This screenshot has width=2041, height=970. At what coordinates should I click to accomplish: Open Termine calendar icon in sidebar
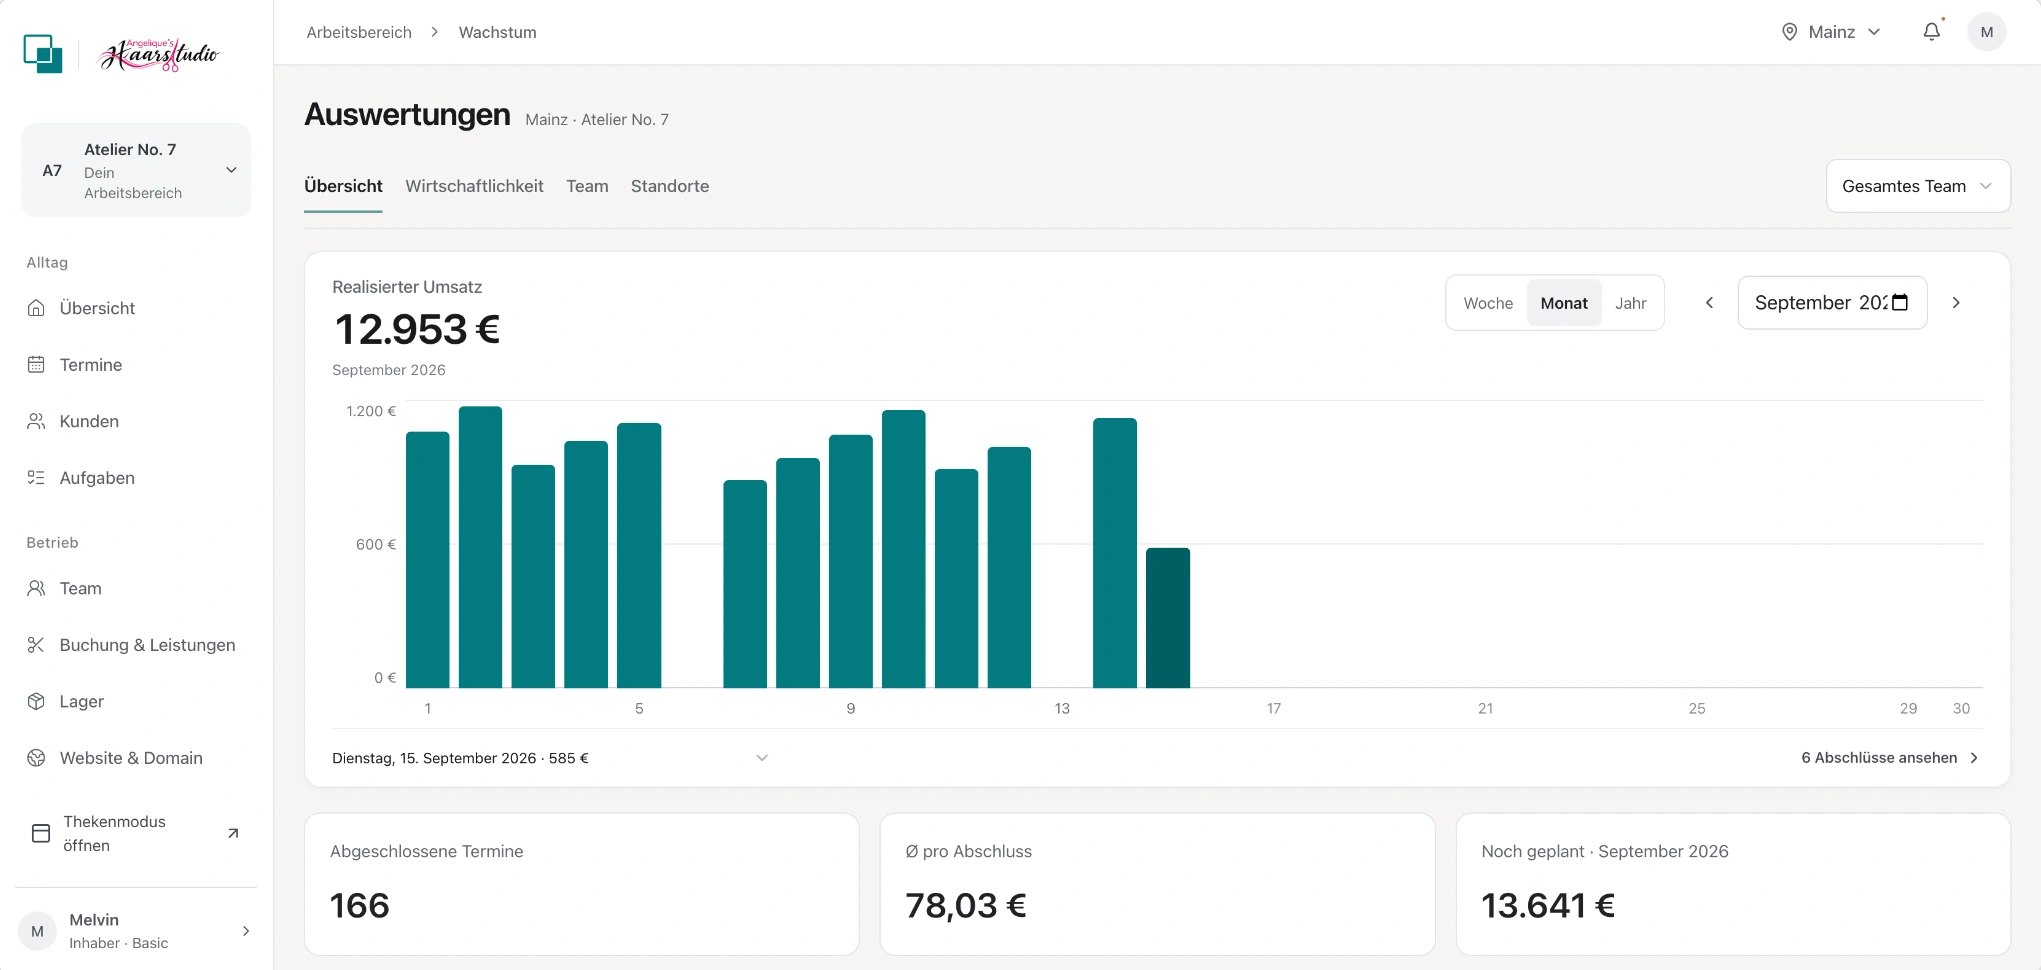click(36, 365)
